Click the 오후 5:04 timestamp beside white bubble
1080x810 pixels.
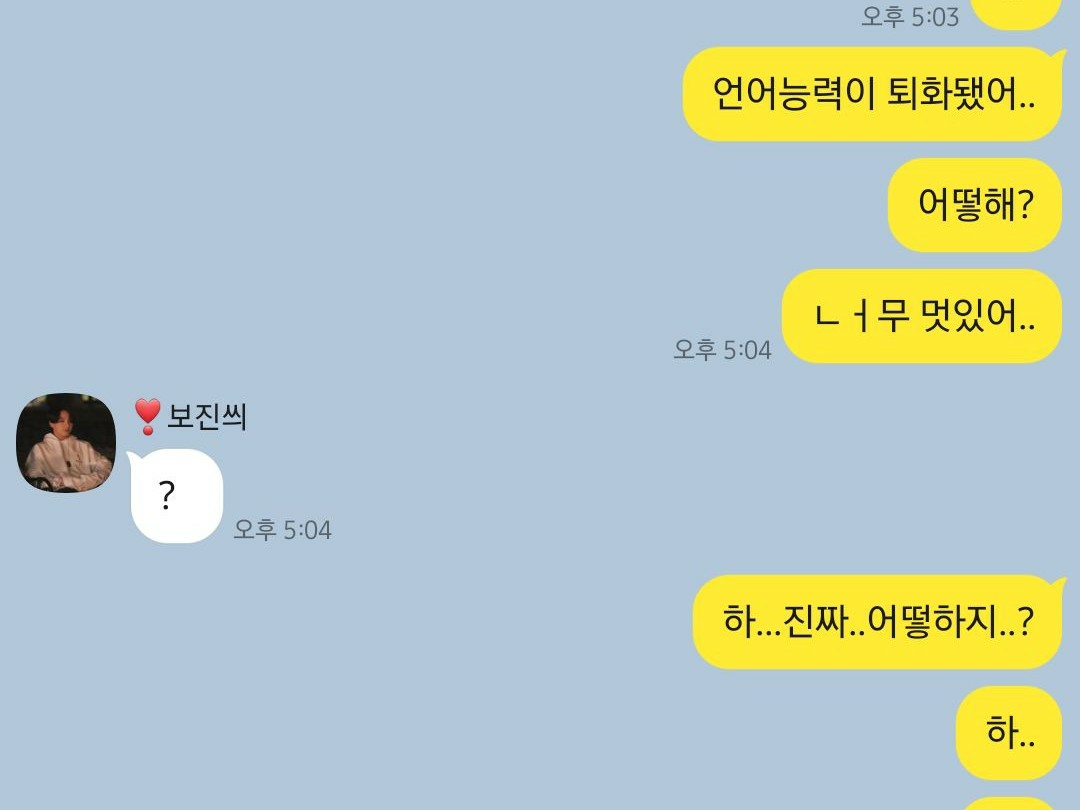tap(282, 530)
